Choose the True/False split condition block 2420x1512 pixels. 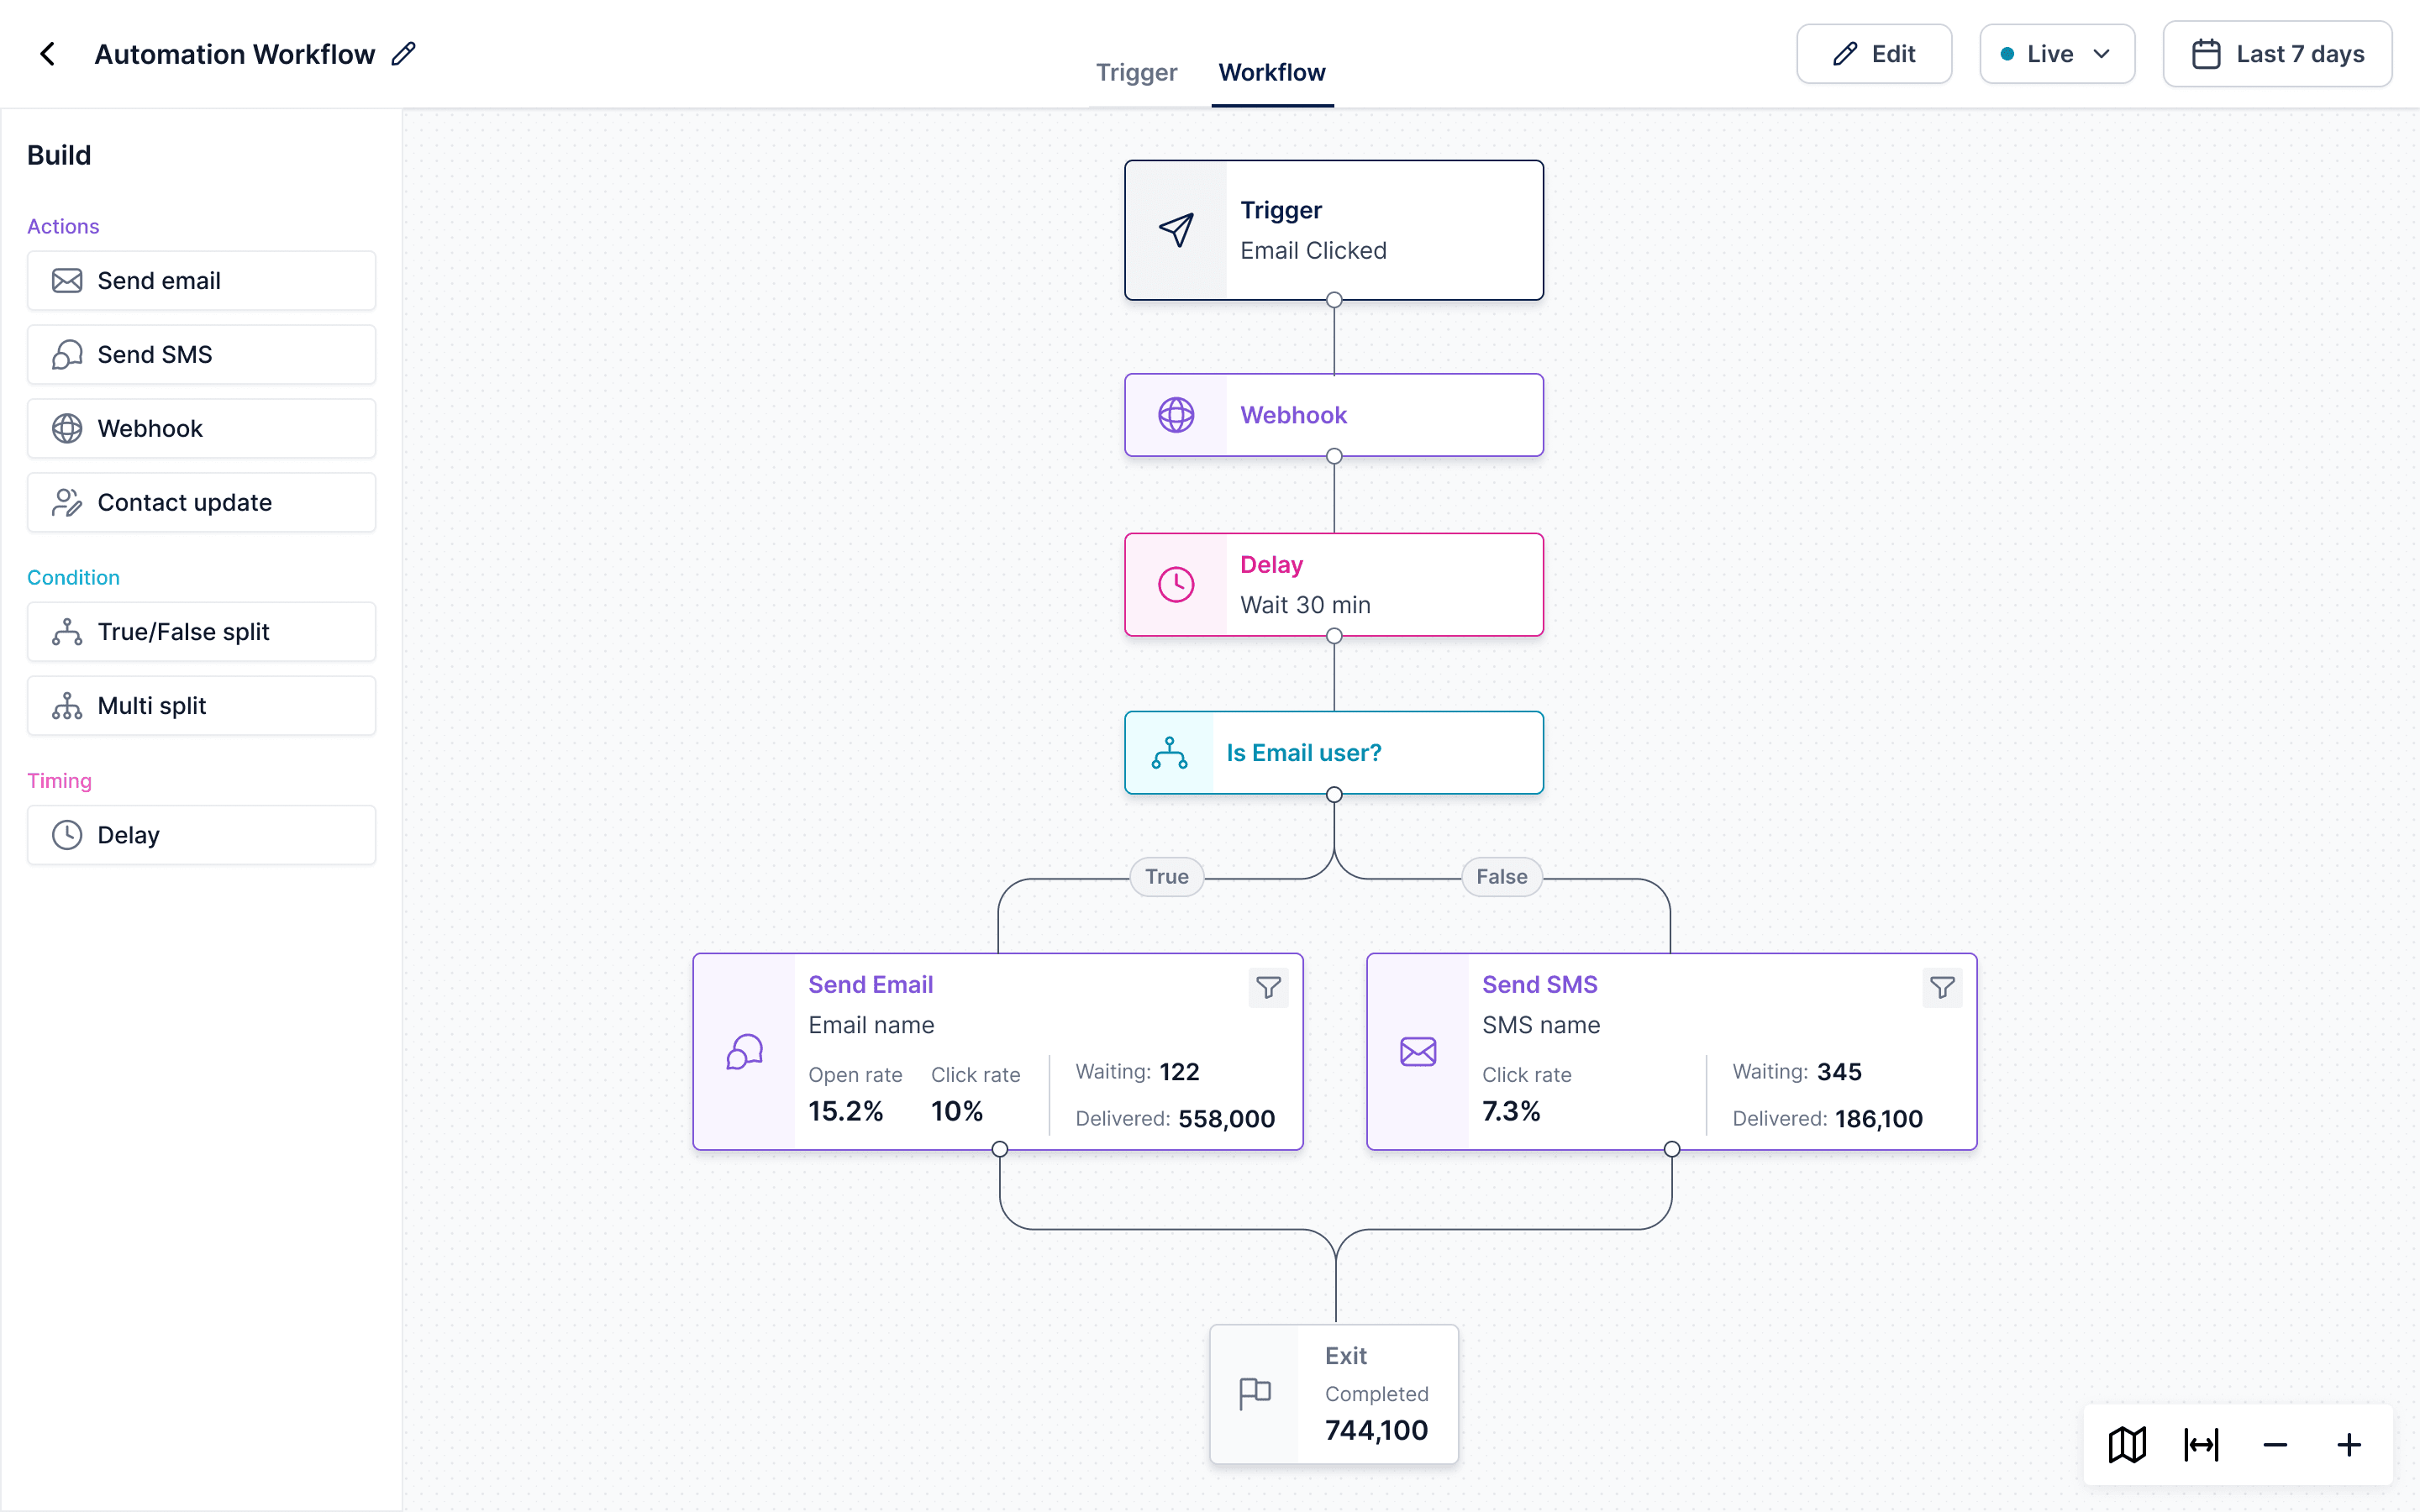(201, 632)
